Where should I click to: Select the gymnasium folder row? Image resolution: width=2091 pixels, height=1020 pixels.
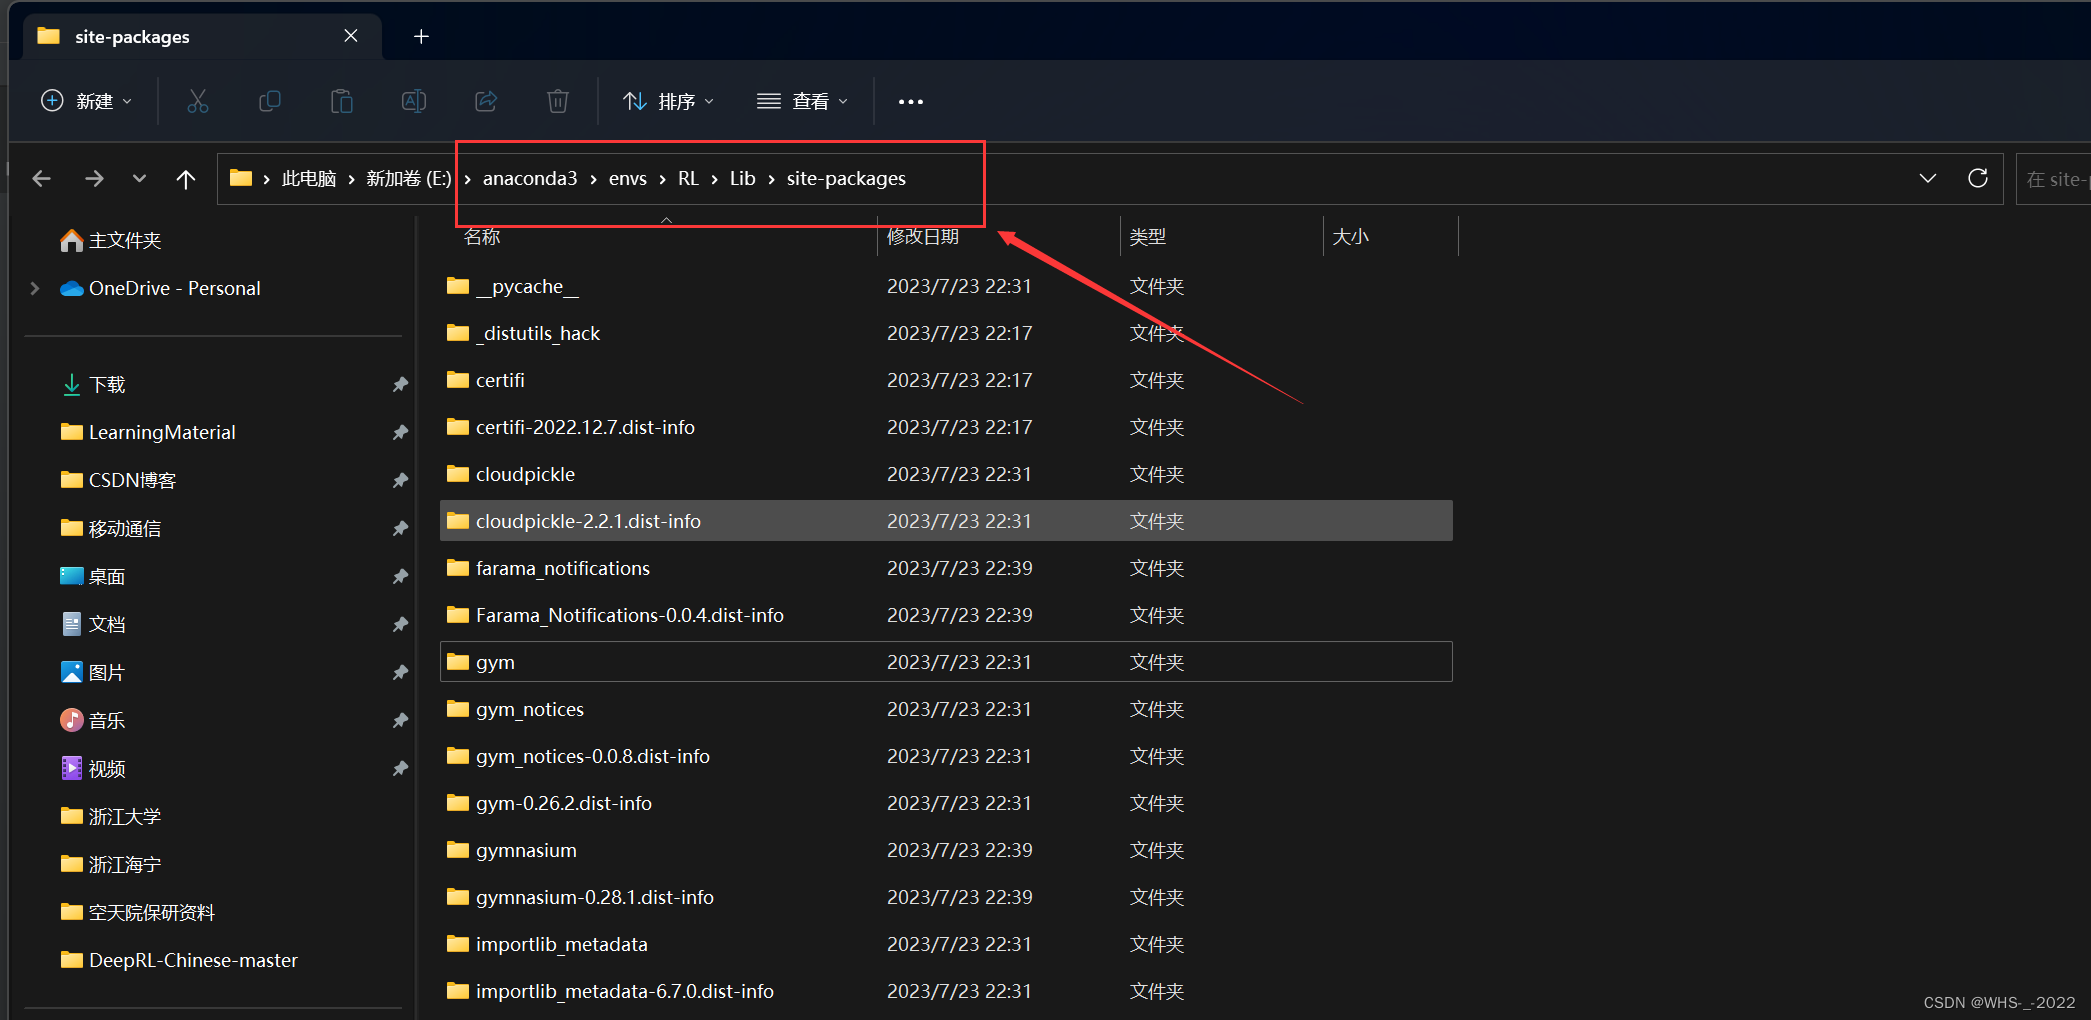click(x=946, y=850)
